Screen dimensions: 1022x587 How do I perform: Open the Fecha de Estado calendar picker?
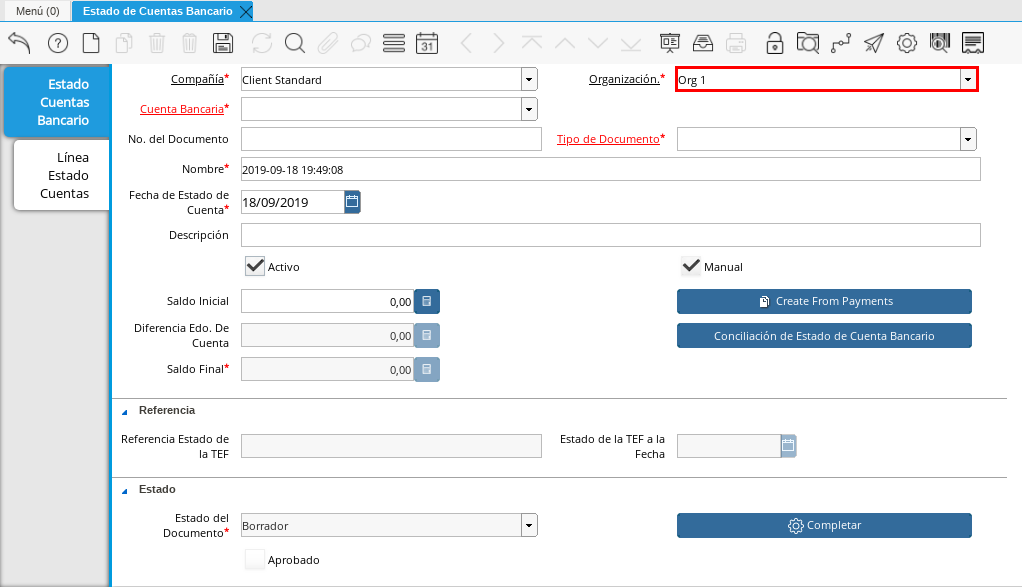(x=352, y=202)
